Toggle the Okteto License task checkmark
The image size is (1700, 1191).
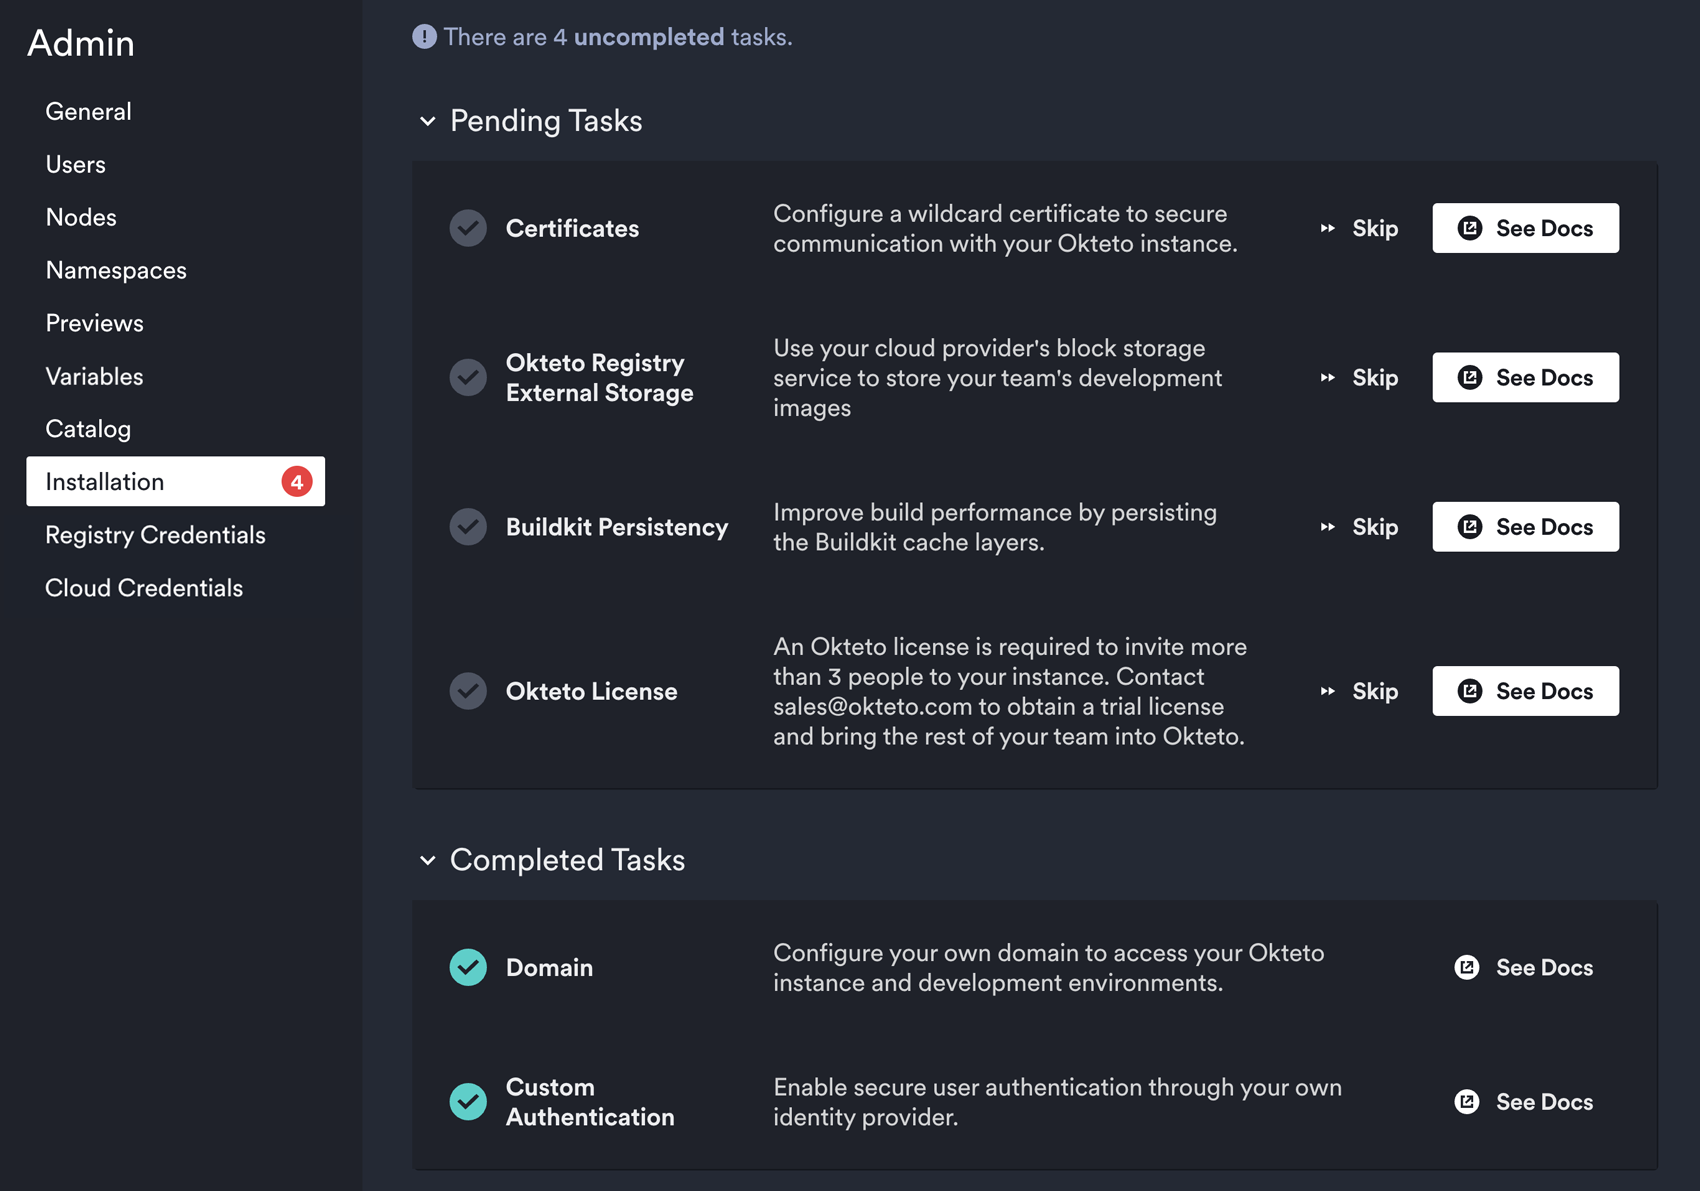point(468,691)
